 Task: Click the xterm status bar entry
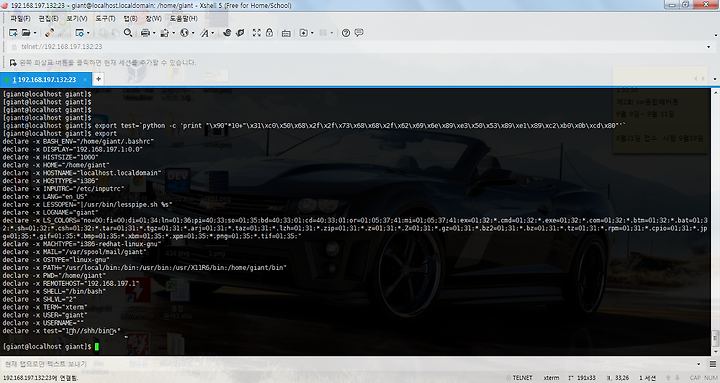pyautogui.click(x=551, y=378)
